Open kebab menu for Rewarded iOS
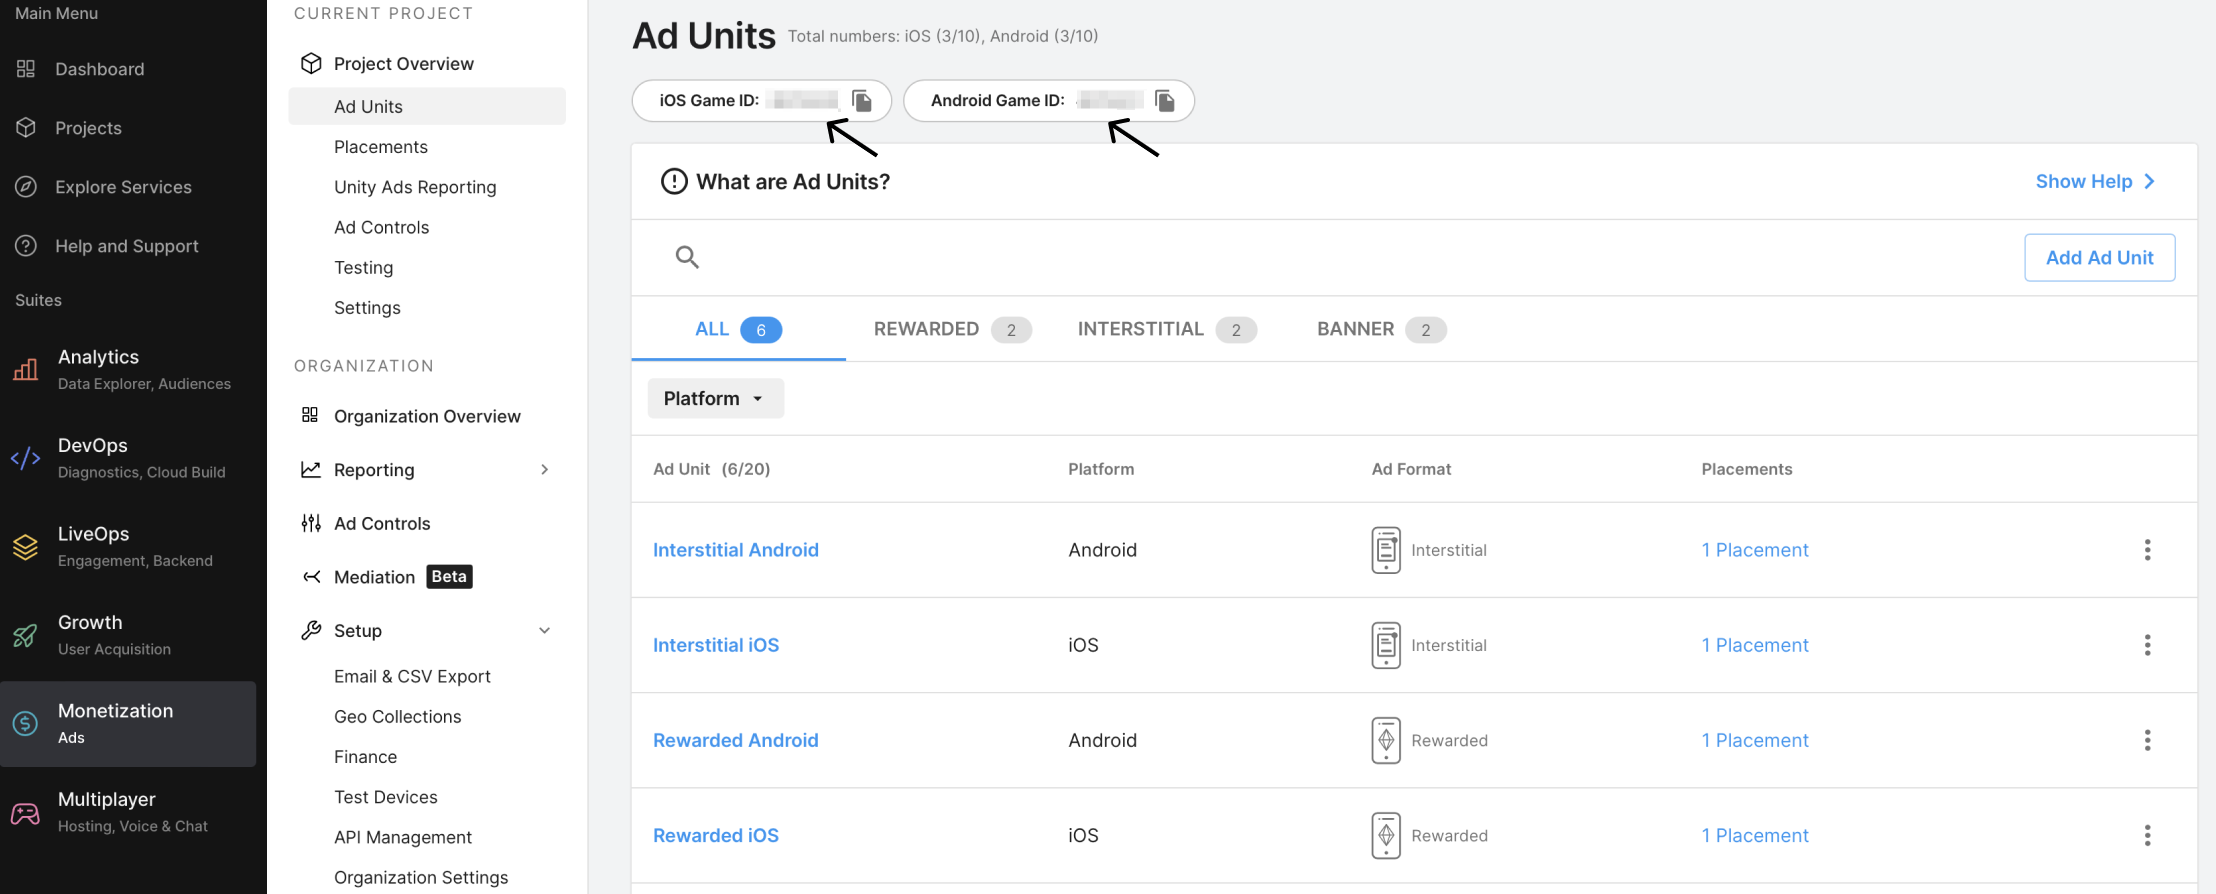 [2146, 835]
